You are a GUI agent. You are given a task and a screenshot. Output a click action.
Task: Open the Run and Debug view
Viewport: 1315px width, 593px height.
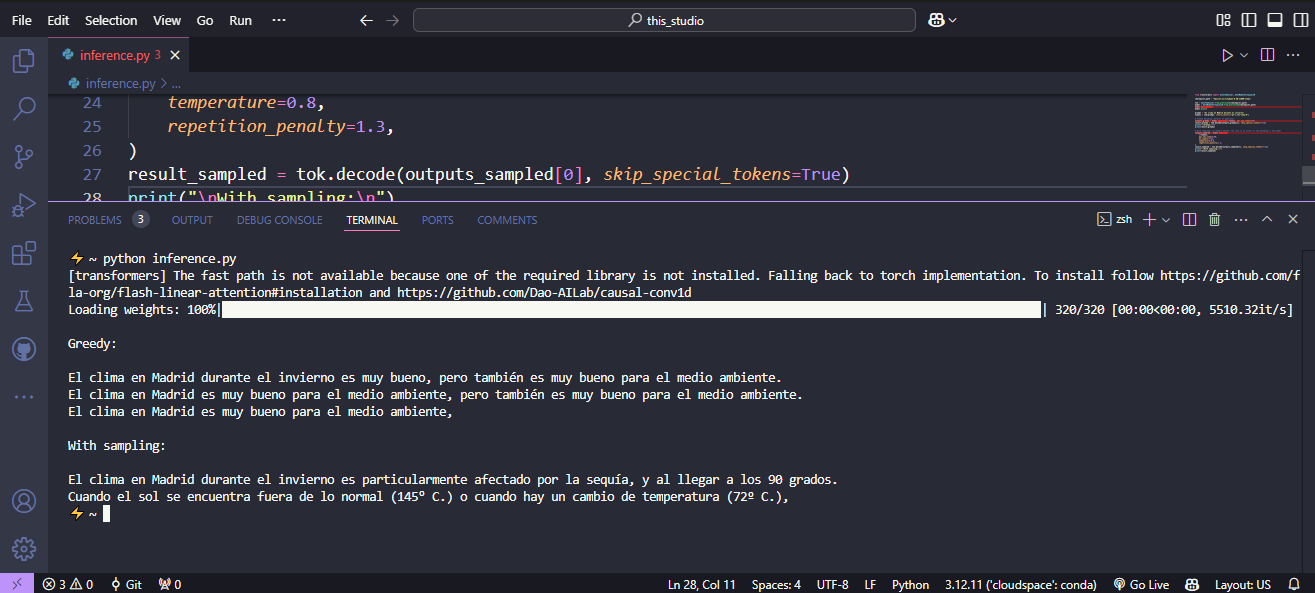(24, 205)
